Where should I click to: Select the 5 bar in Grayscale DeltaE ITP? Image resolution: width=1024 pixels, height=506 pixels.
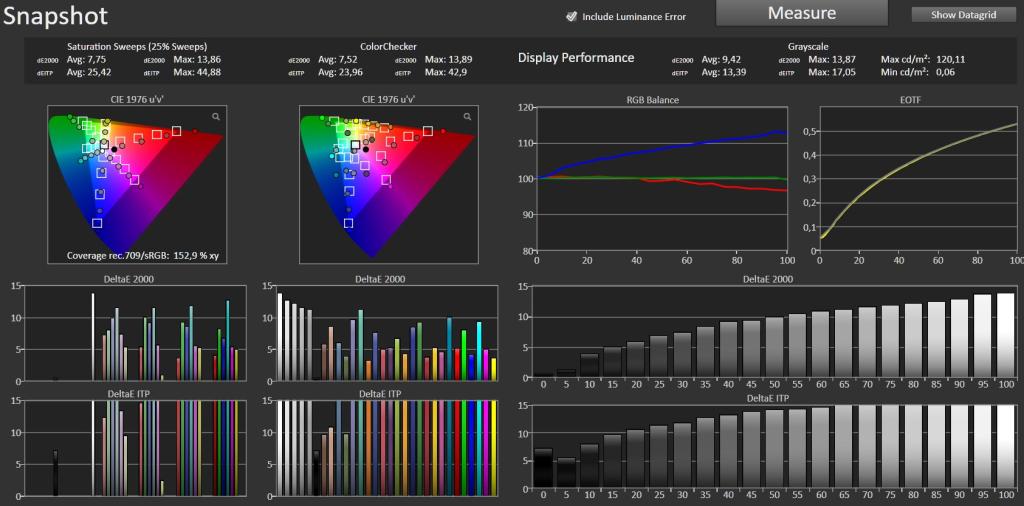click(566, 474)
